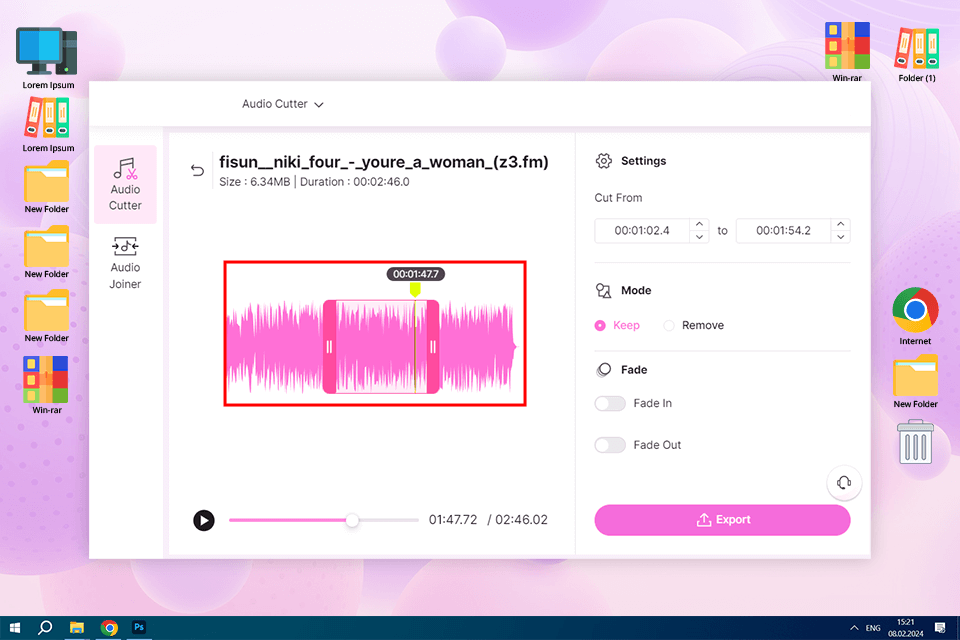
Task: Click the right trim handle on waveform
Action: [x=433, y=347]
